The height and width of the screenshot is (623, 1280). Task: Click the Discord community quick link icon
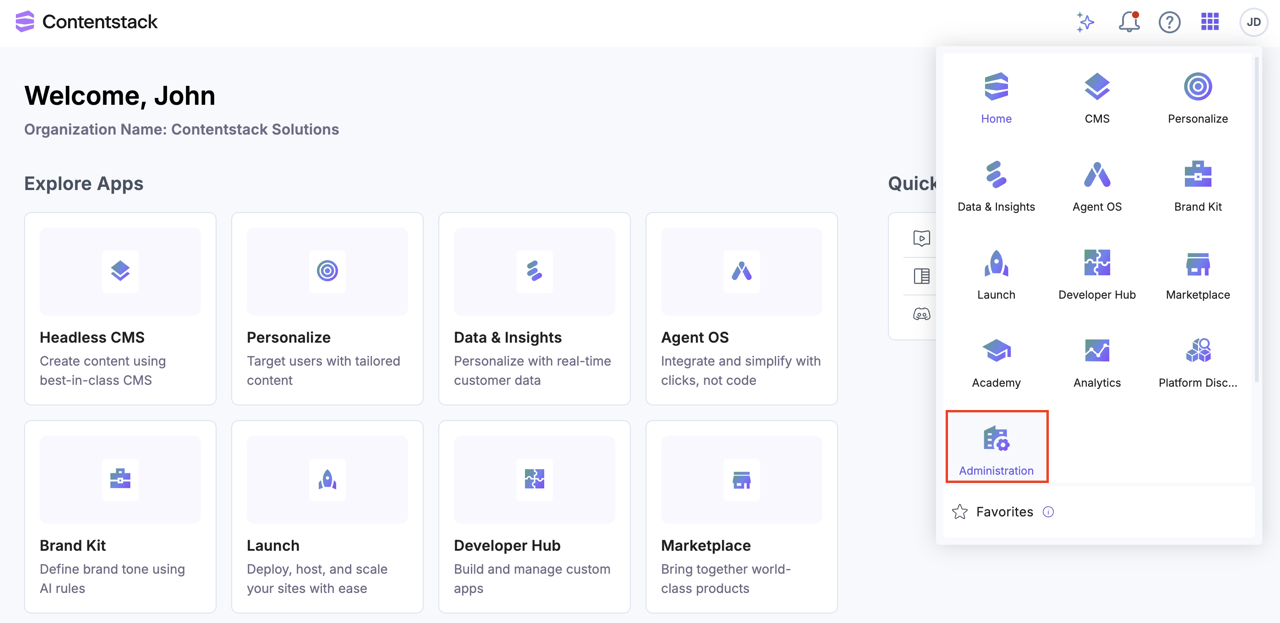(921, 314)
